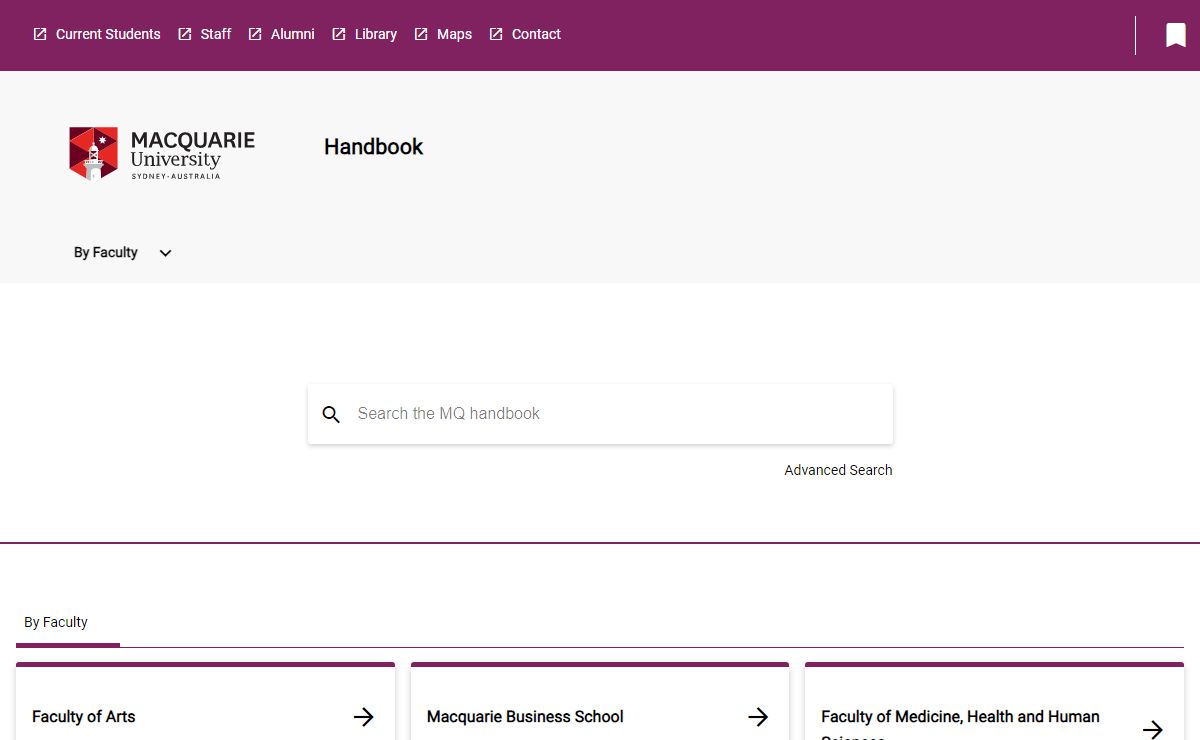The image size is (1200, 740).
Task: Open the bookmarks icon in header
Action: [x=1175, y=35]
